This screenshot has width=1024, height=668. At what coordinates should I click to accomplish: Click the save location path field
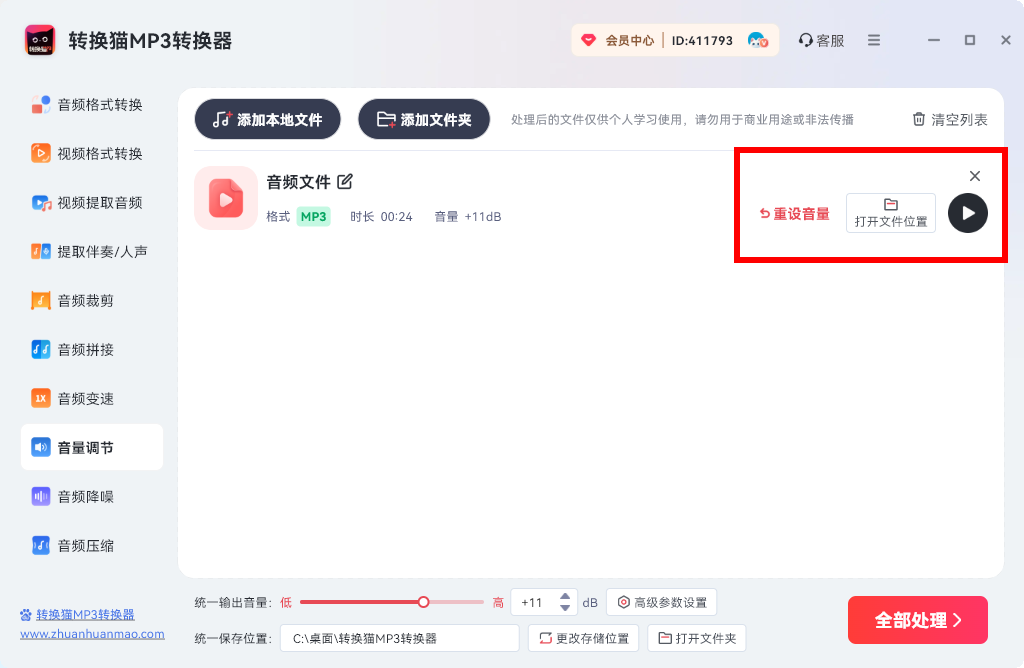(400, 638)
